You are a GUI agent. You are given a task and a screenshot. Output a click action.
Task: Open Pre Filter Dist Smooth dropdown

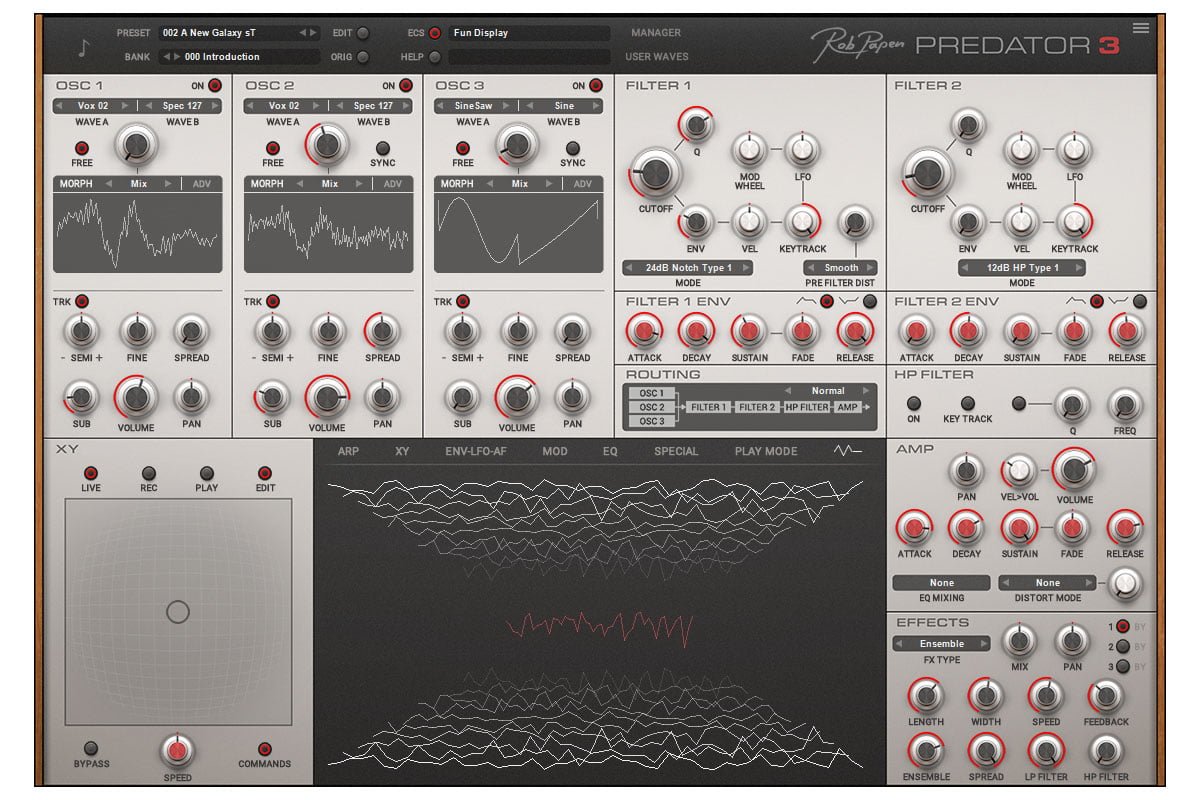pos(840,268)
